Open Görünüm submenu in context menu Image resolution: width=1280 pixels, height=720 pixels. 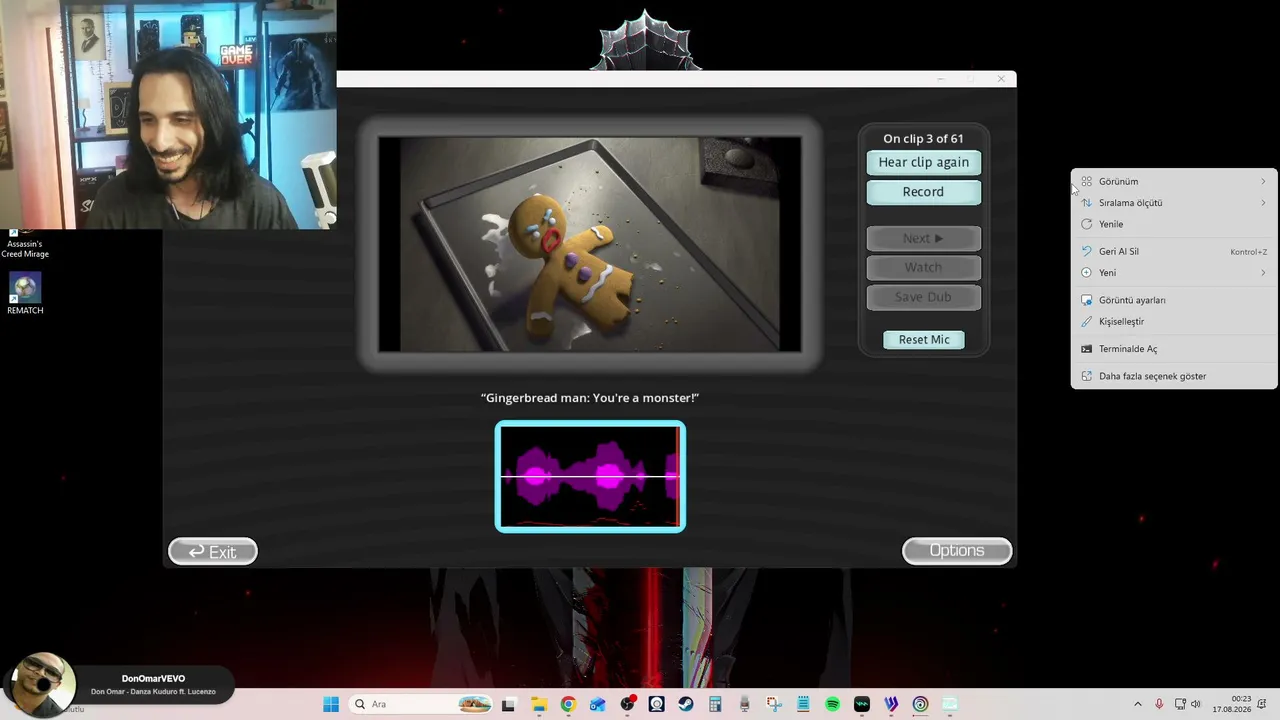tap(1174, 181)
